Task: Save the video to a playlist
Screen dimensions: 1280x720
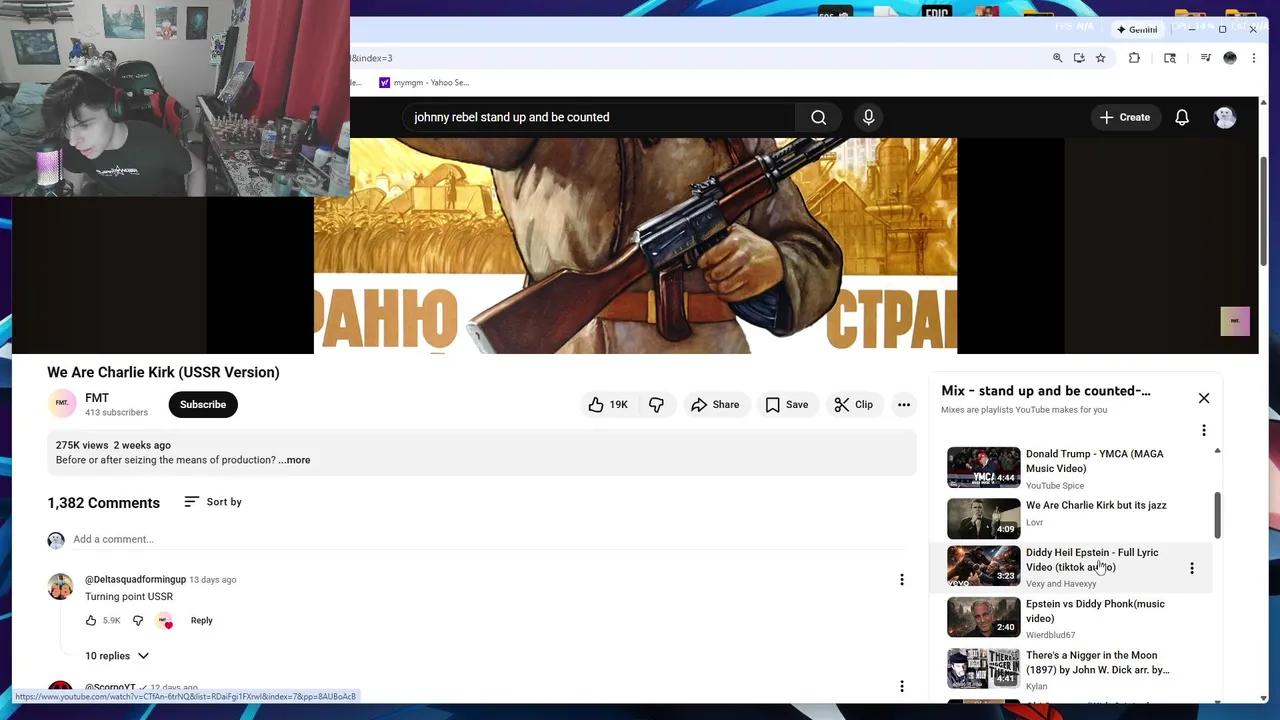Action: pos(788,404)
